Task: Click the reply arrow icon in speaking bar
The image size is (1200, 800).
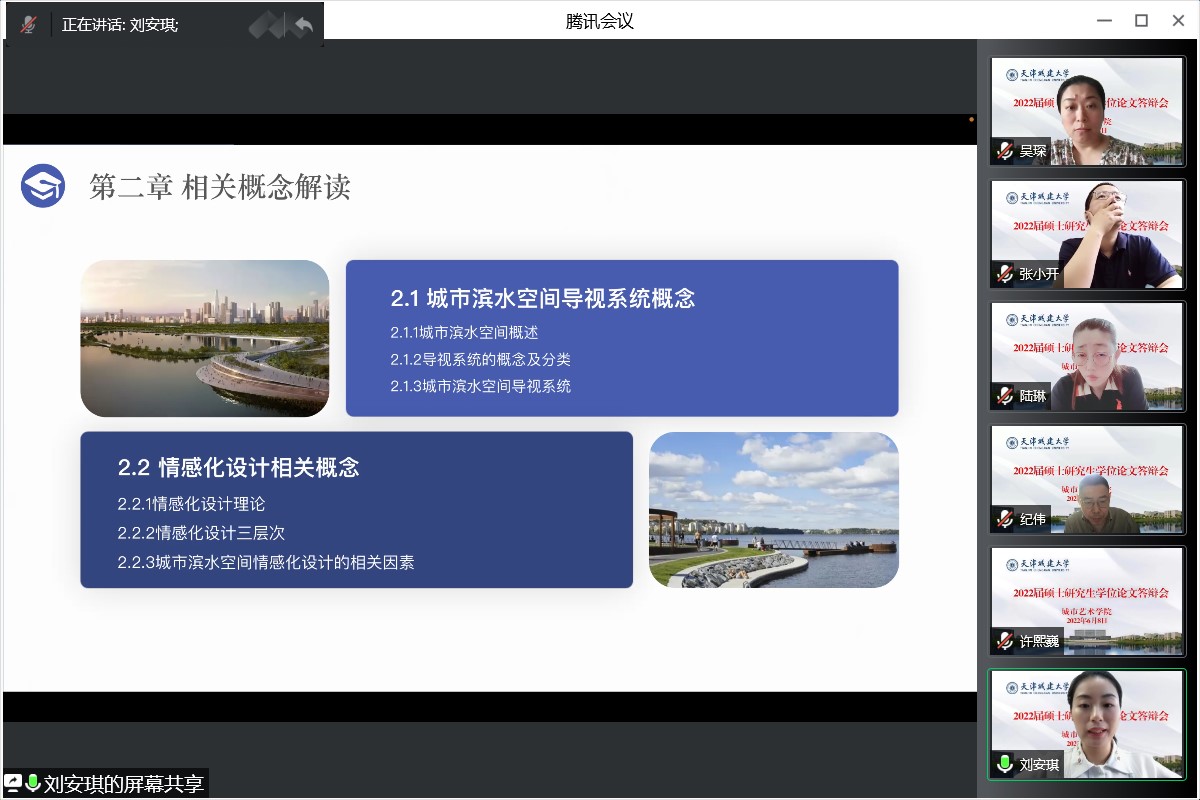Action: [303, 25]
